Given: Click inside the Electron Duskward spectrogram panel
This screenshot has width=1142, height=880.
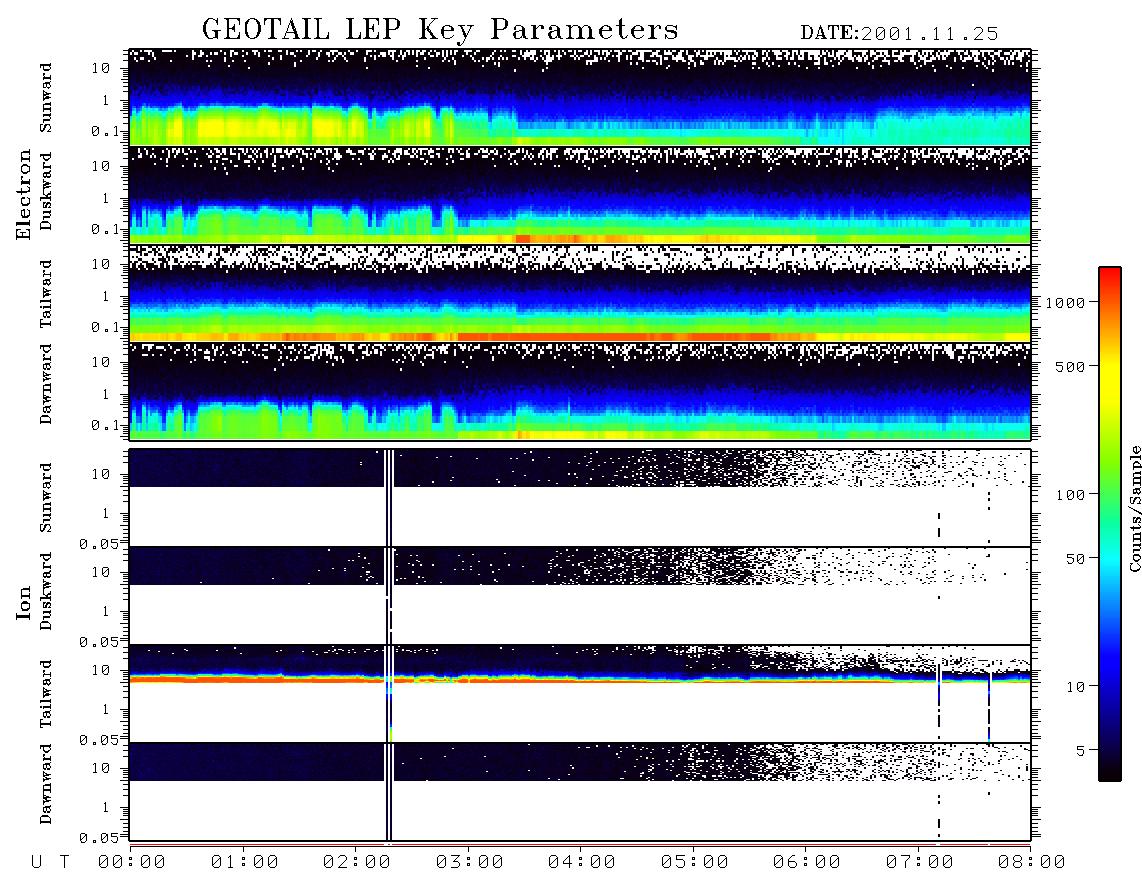Looking at the screenshot, I should pos(580,195).
